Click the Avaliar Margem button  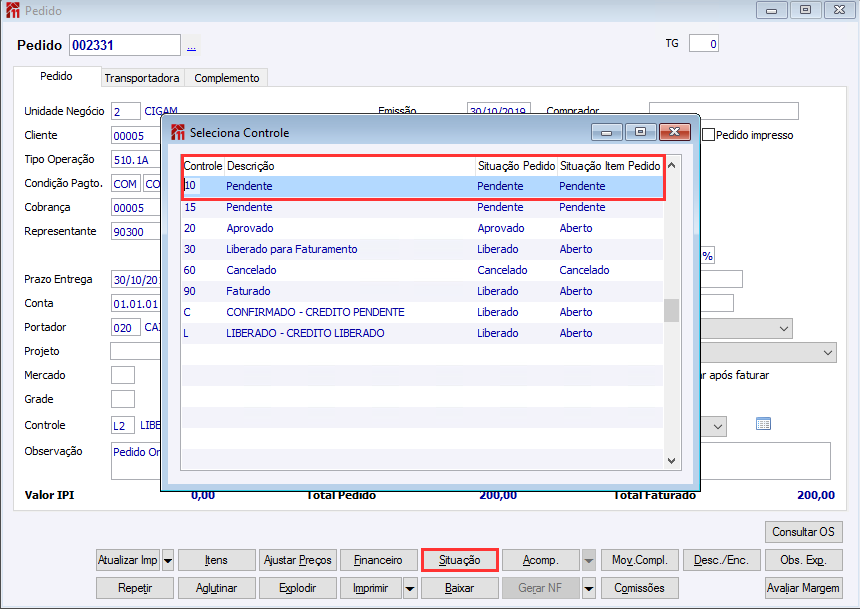coord(804,588)
